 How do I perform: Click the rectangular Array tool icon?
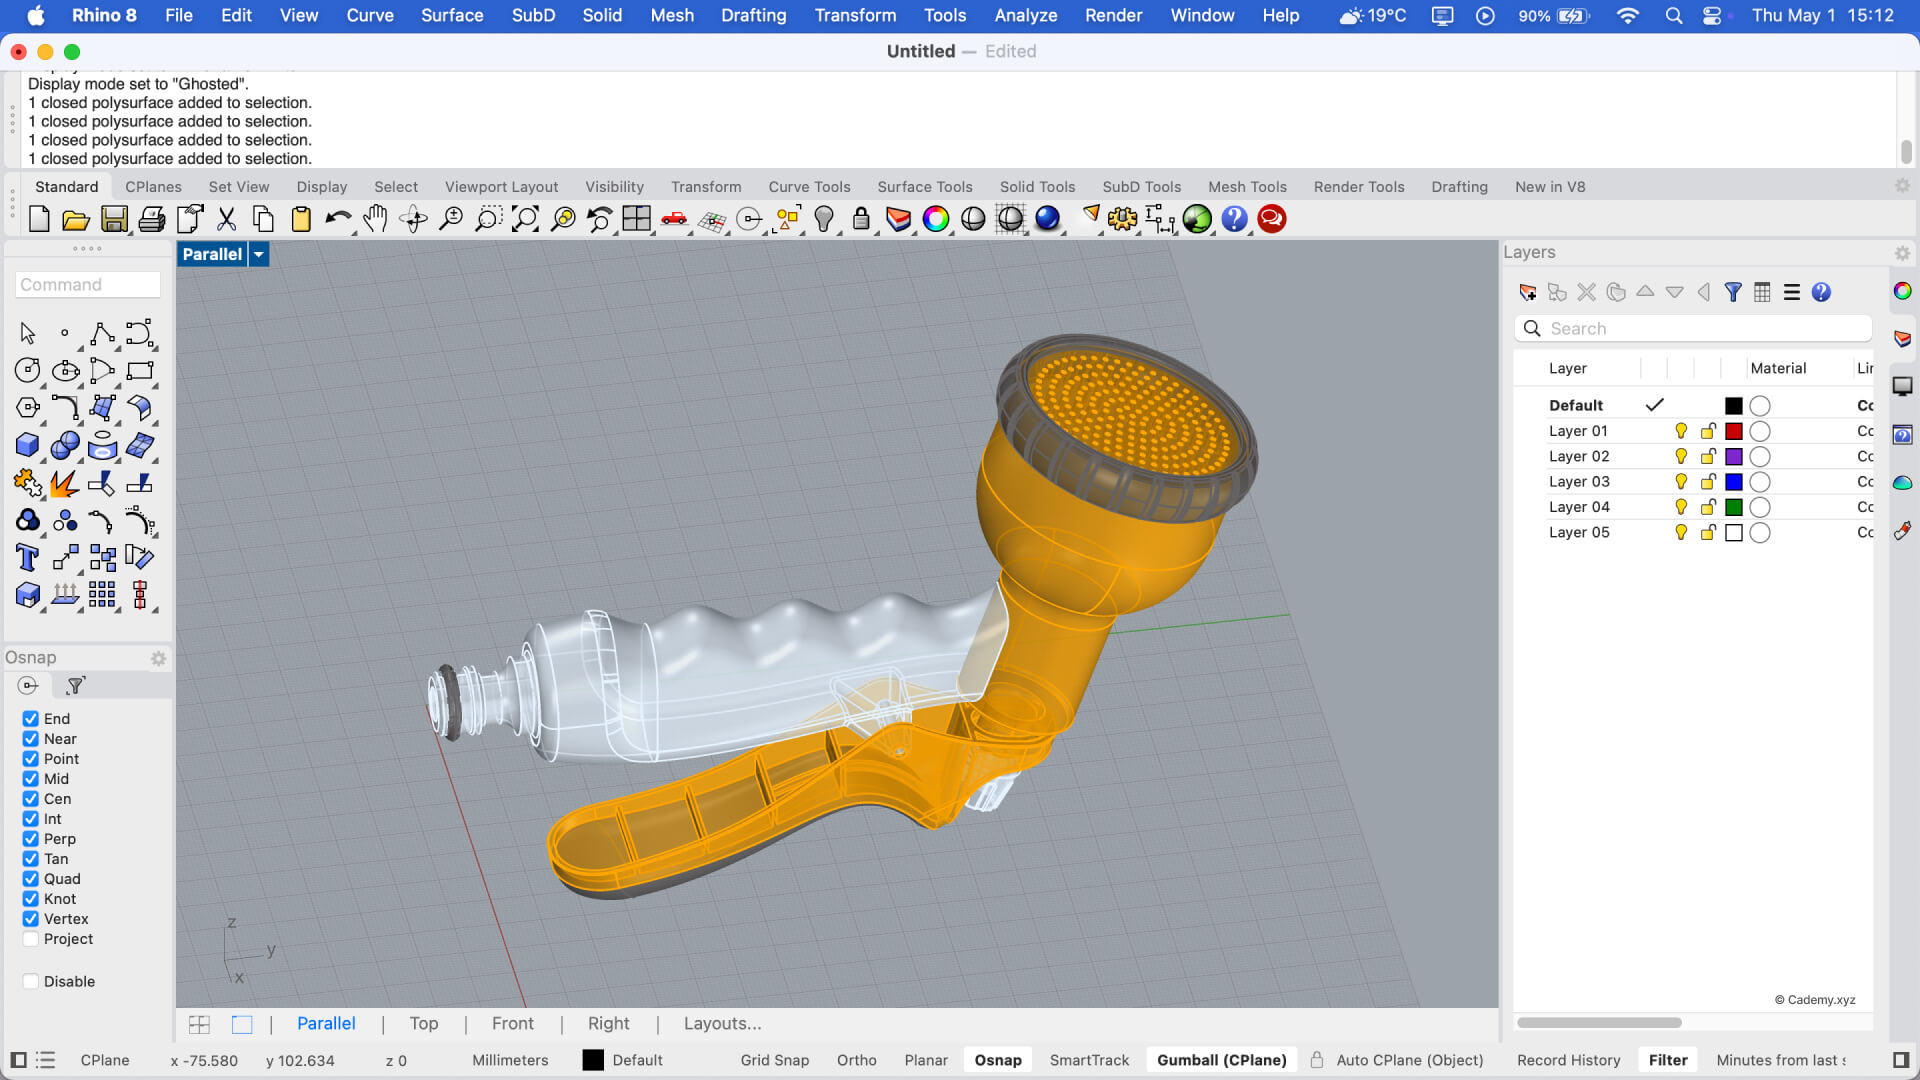pyautogui.click(x=102, y=595)
